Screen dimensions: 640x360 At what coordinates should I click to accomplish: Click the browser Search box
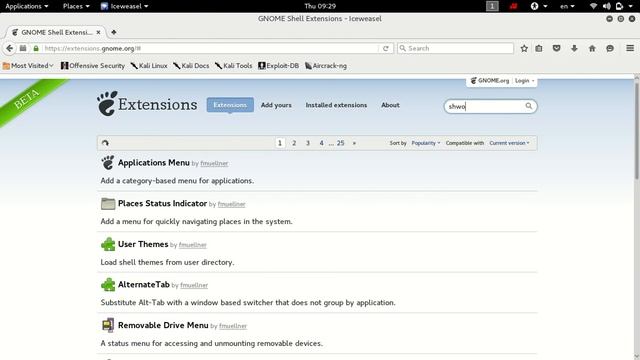[x=456, y=48]
